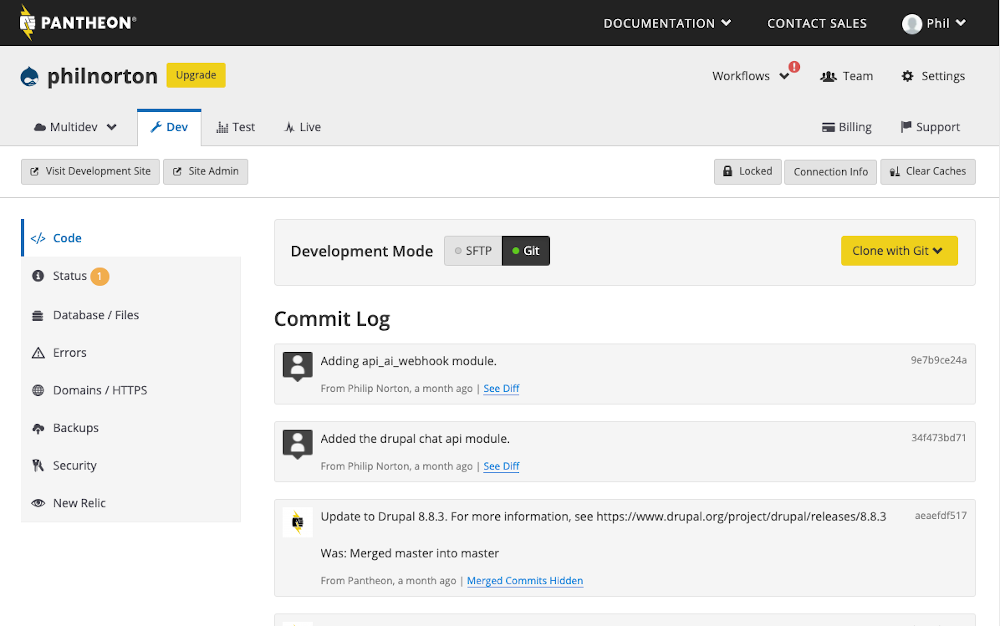The width and height of the screenshot is (1000, 626).
Task: Open the Database / Files section
Action: point(131,315)
